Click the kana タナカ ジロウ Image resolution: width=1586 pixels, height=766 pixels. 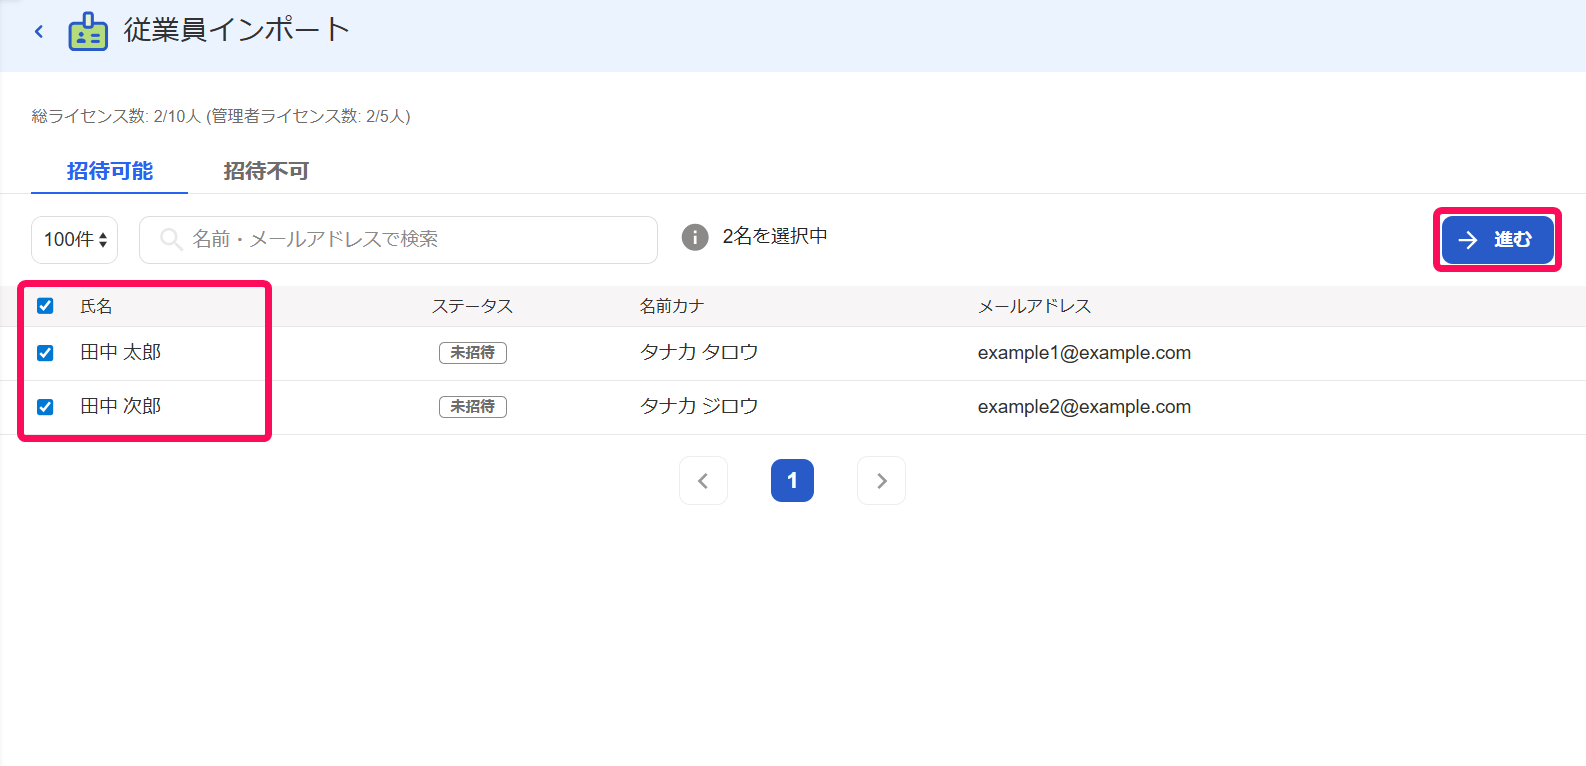(x=699, y=406)
